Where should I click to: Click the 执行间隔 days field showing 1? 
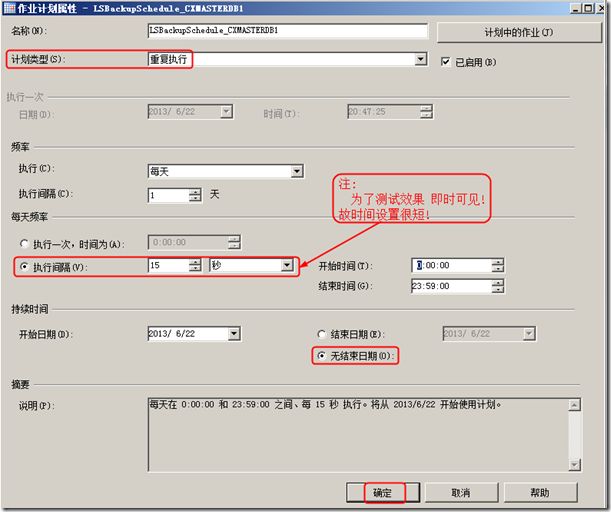(x=168, y=195)
